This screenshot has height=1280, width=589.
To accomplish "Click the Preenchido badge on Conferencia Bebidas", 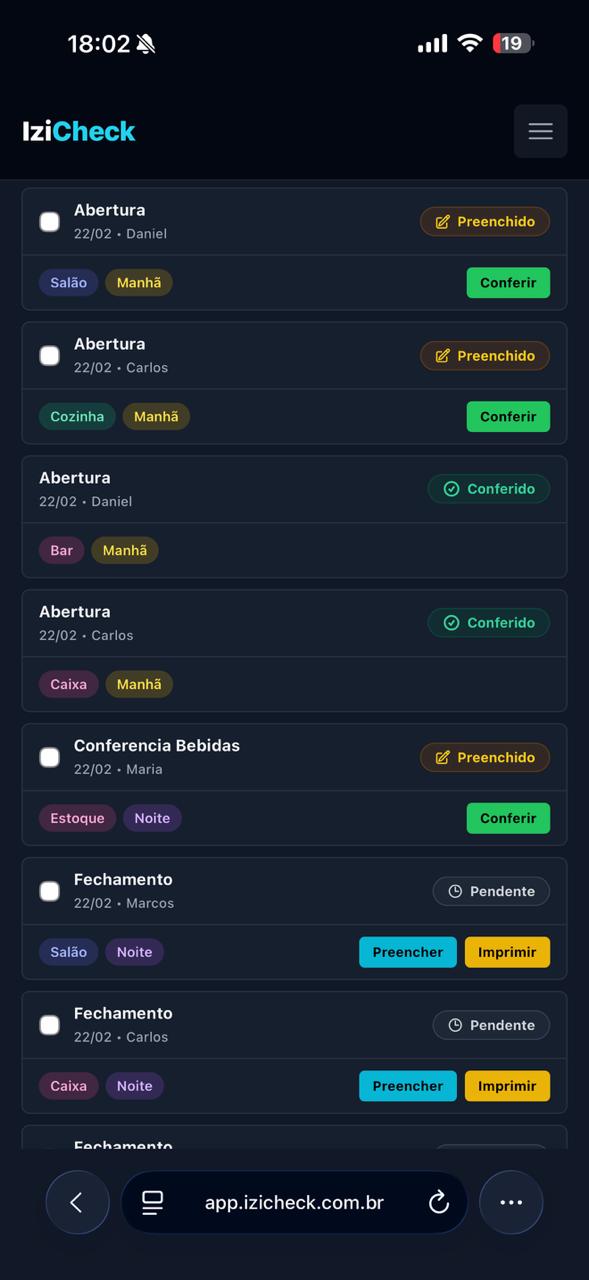I will pyautogui.click(x=484, y=757).
